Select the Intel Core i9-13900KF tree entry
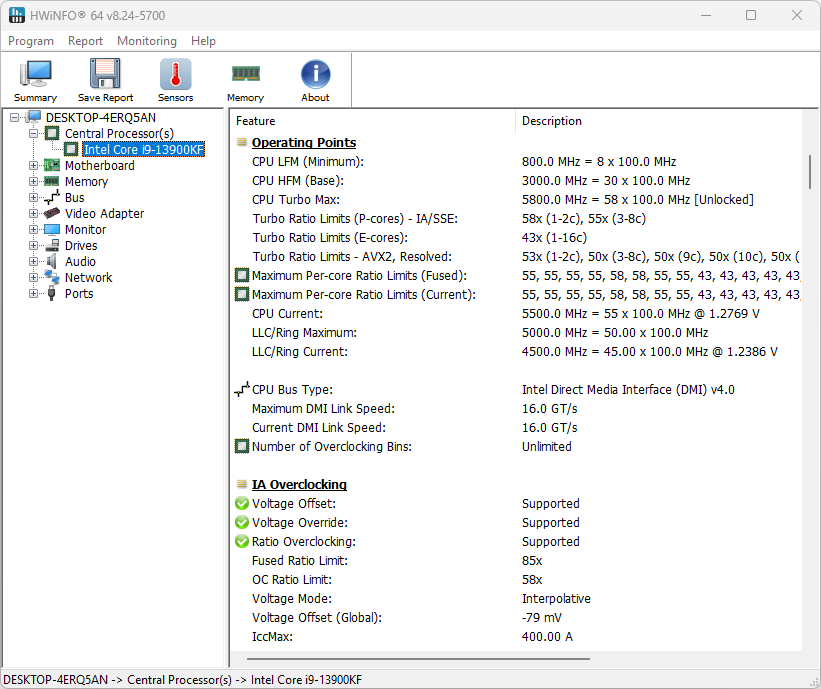Image resolution: width=821 pixels, height=689 pixels. [143, 149]
